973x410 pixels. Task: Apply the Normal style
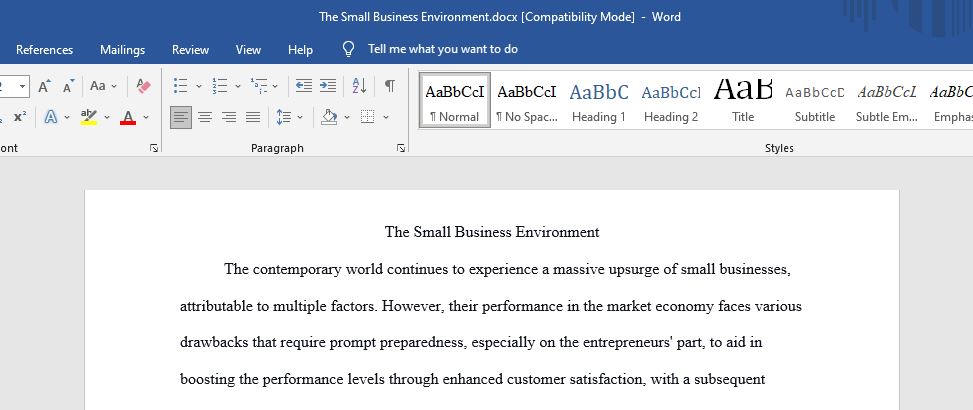pyautogui.click(x=455, y=100)
